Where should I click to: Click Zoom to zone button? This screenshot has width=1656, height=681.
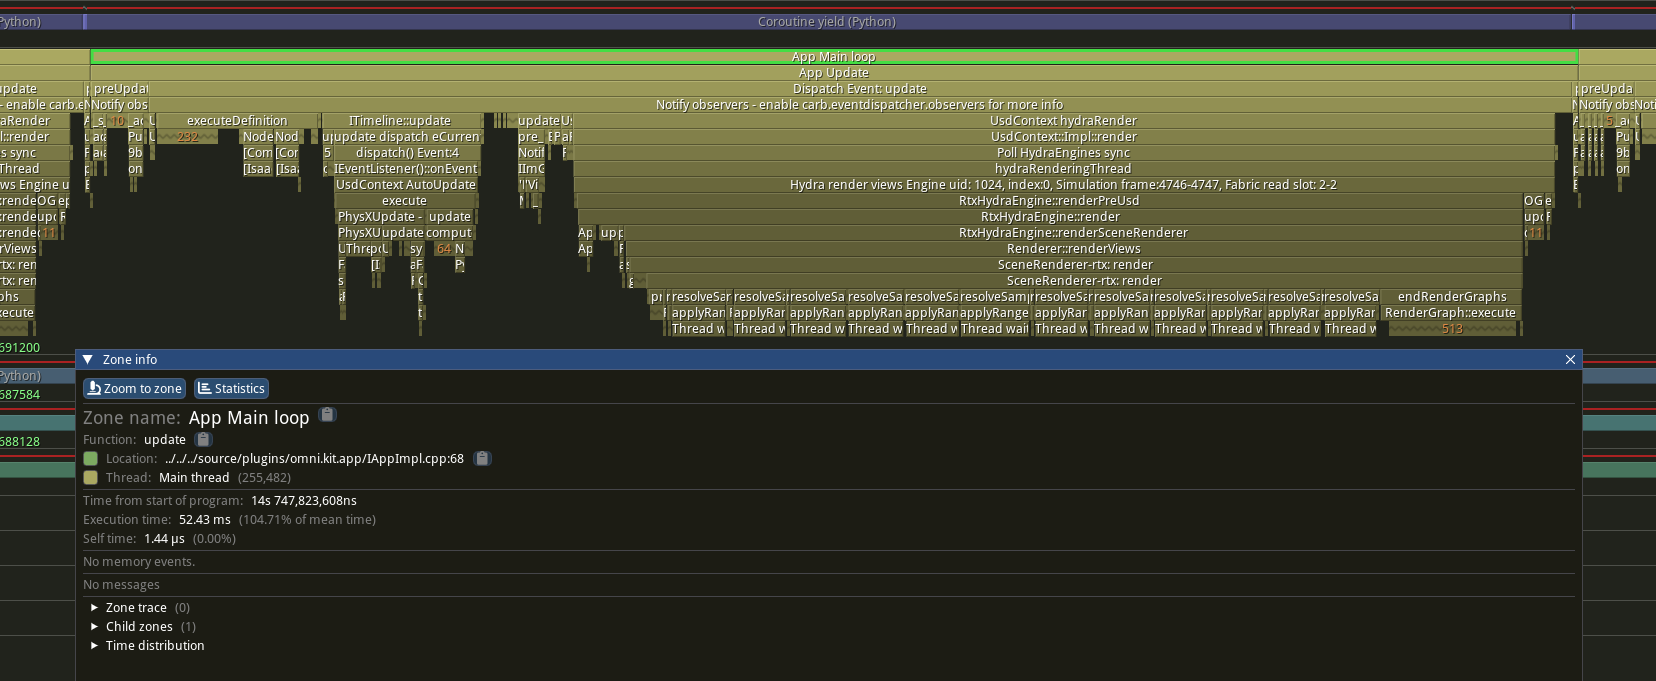coord(135,389)
